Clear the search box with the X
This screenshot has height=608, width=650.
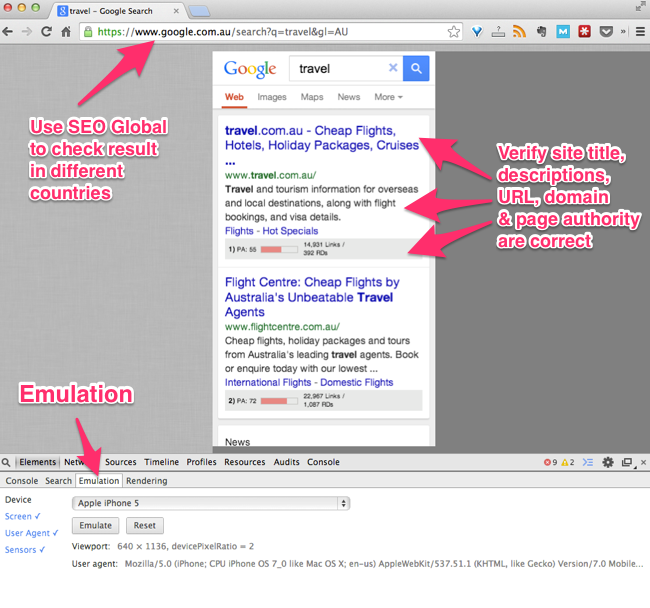point(393,68)
